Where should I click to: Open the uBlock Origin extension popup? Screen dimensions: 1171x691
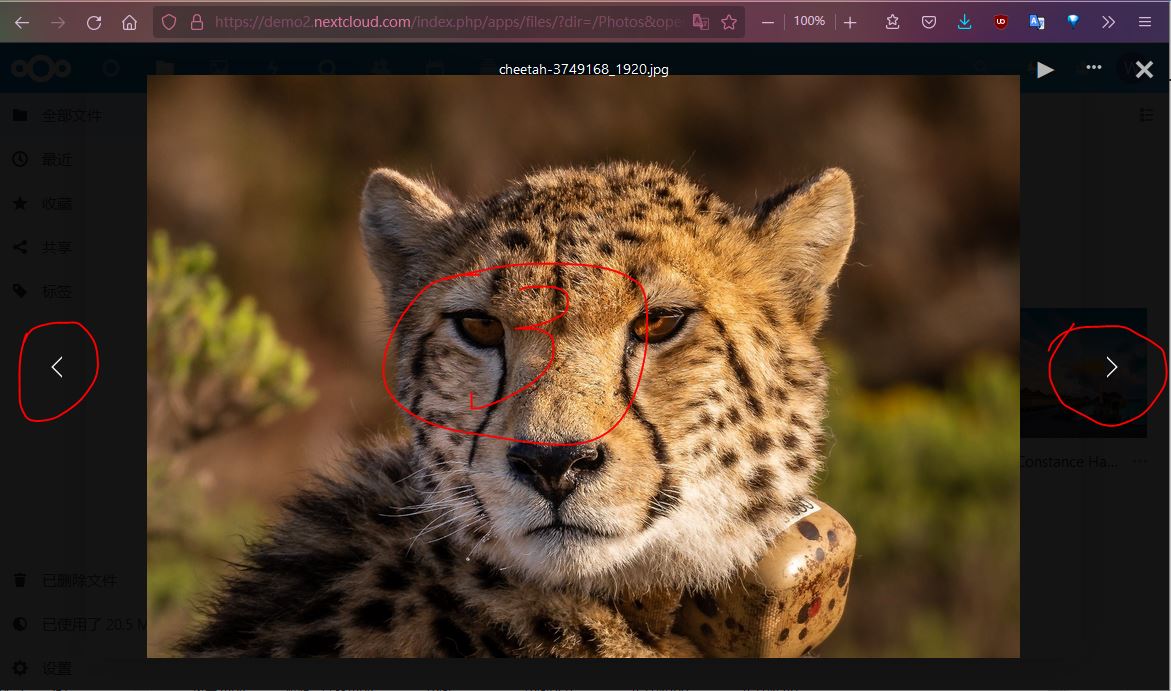point(1001,22)
